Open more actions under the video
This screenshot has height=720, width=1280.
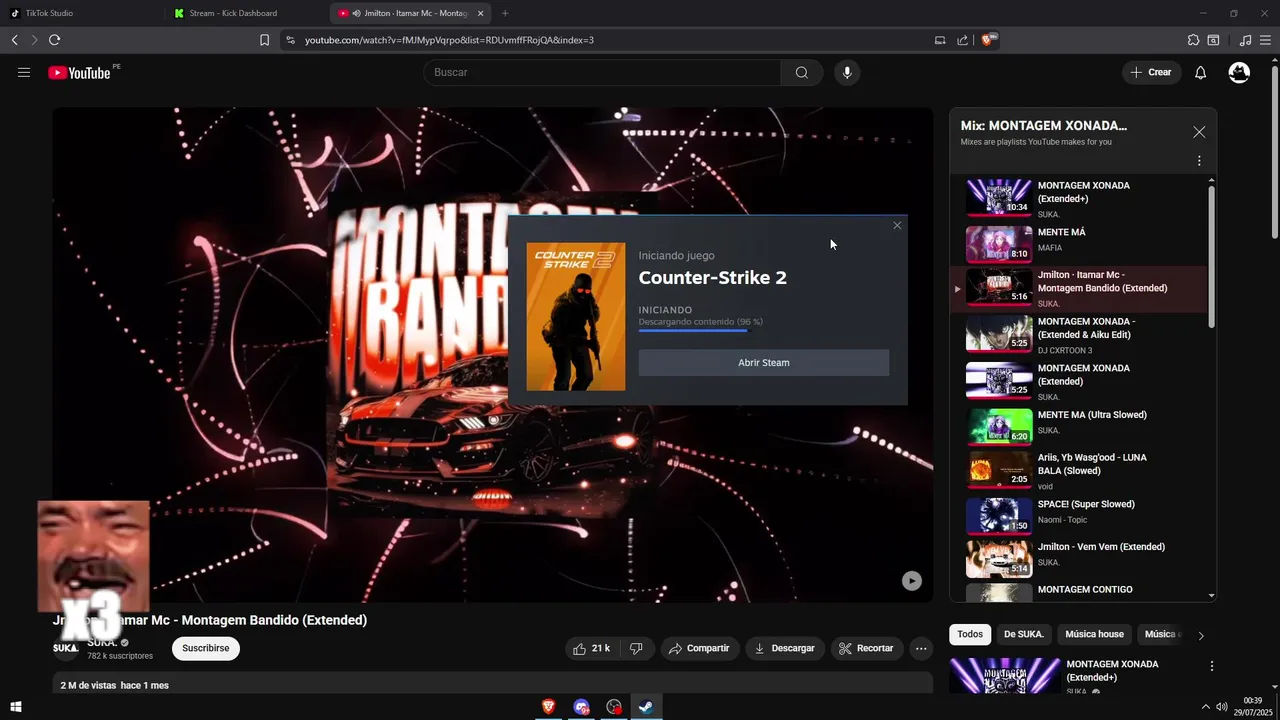coord(921,648)
